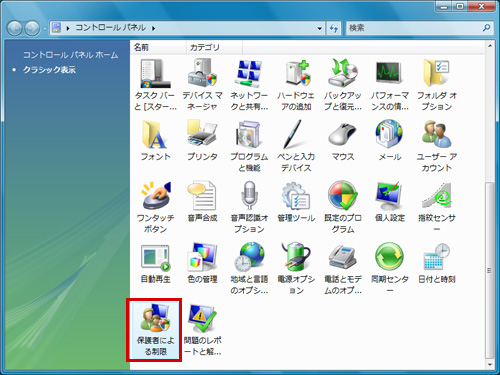The image size is (500, 375).
Task: Go back with the back arrow button
Action: 15,28
